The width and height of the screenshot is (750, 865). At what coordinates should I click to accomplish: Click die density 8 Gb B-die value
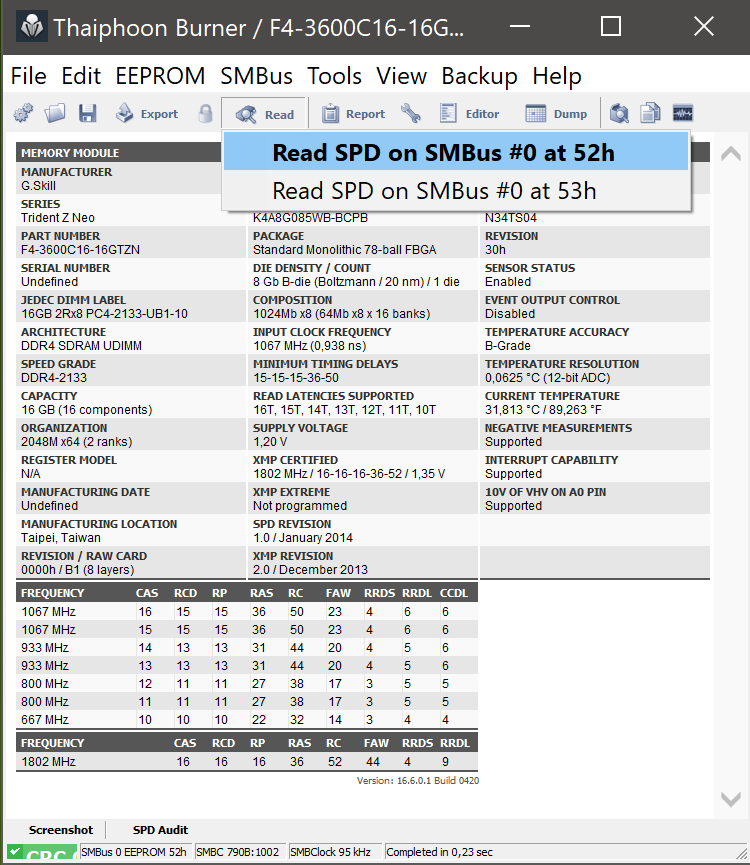(x=356, y=282)
